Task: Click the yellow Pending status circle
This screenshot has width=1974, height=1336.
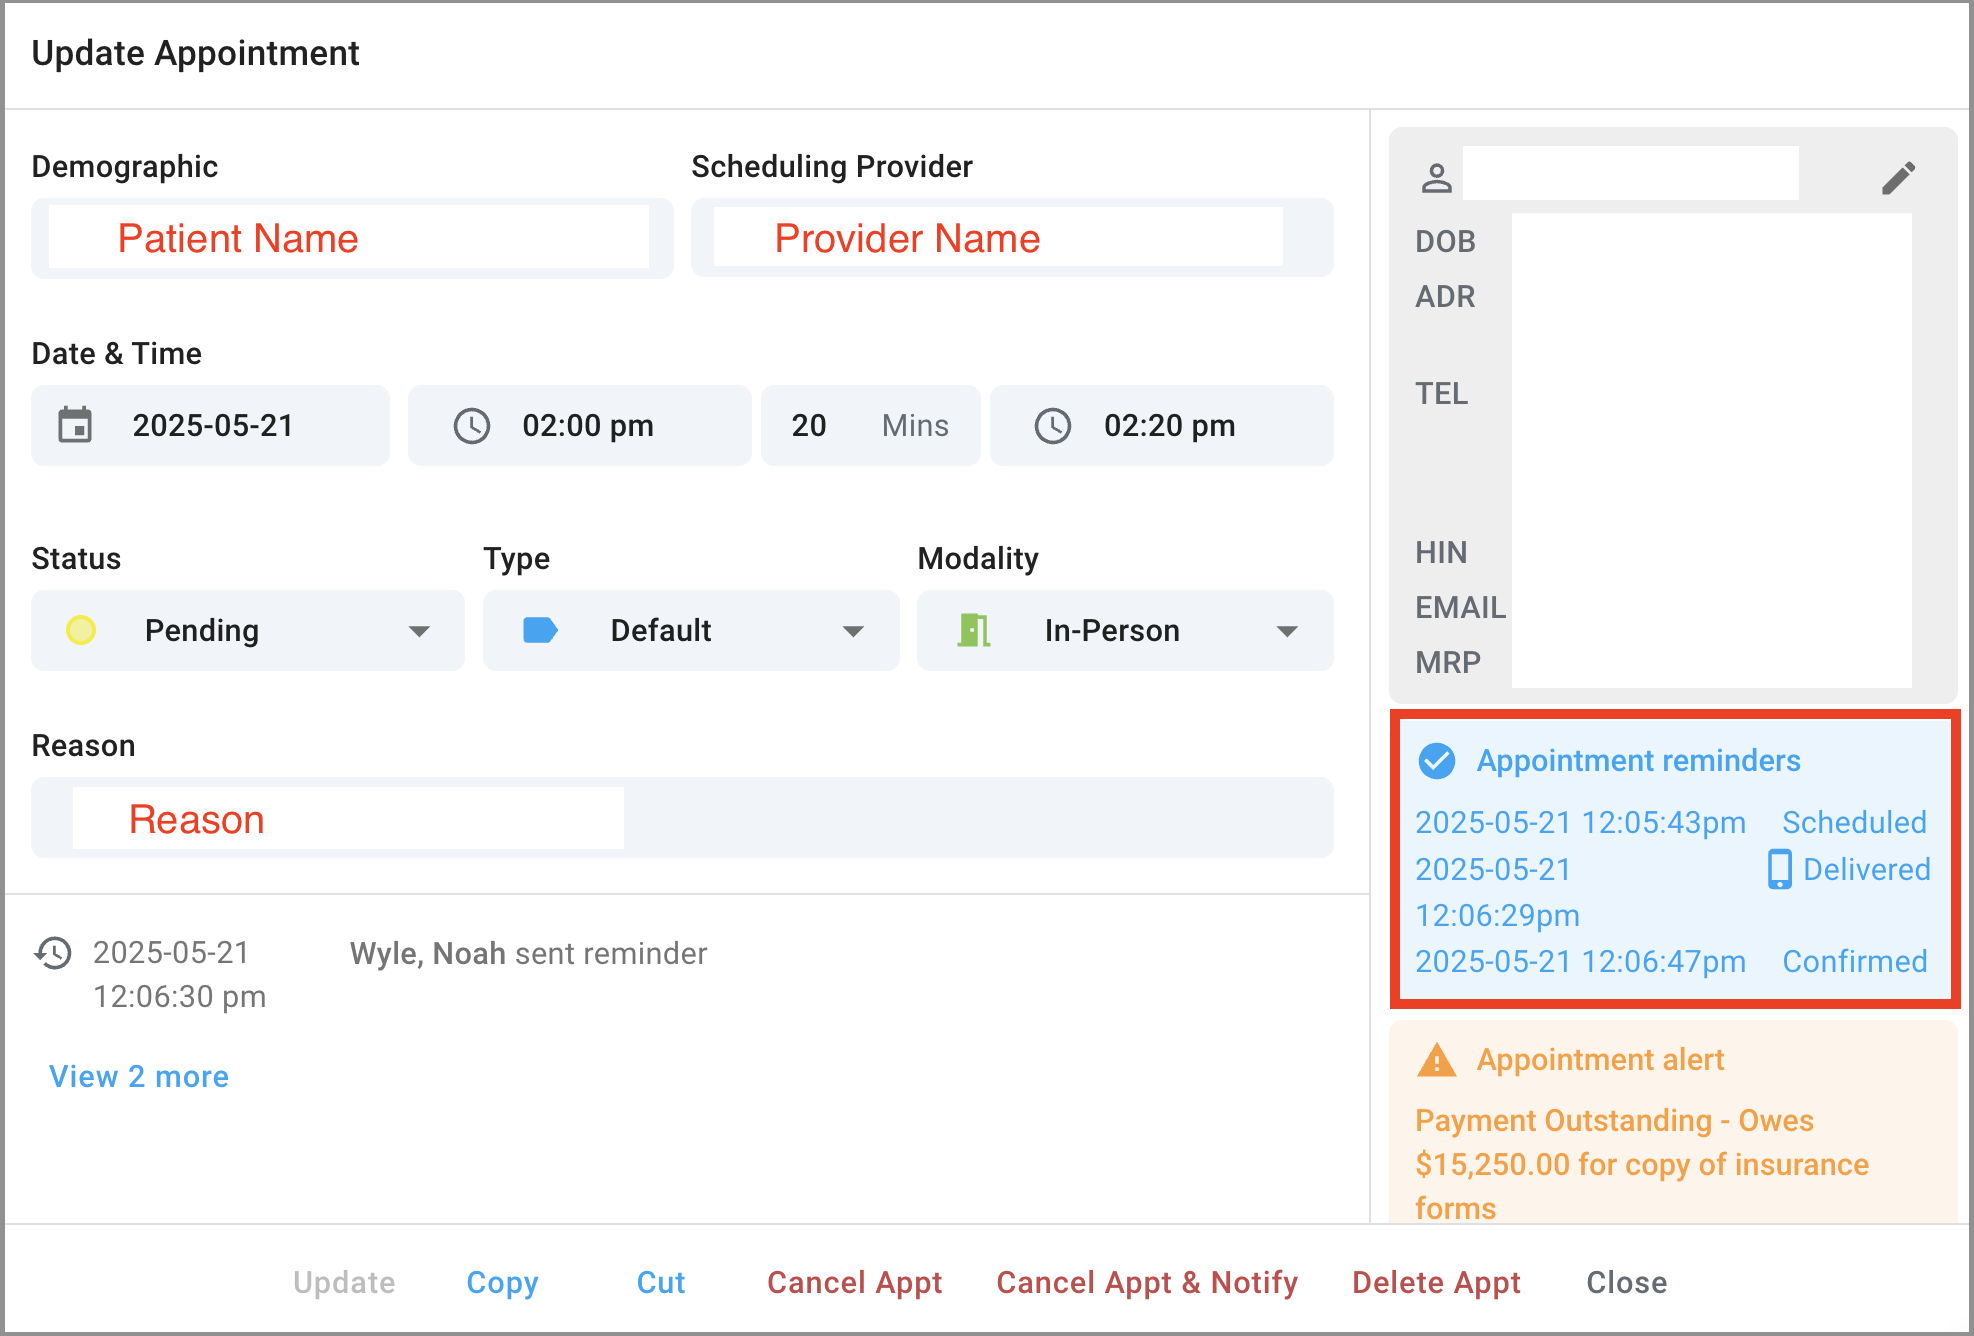Action: pyautogui.click(x=81, y=630)
